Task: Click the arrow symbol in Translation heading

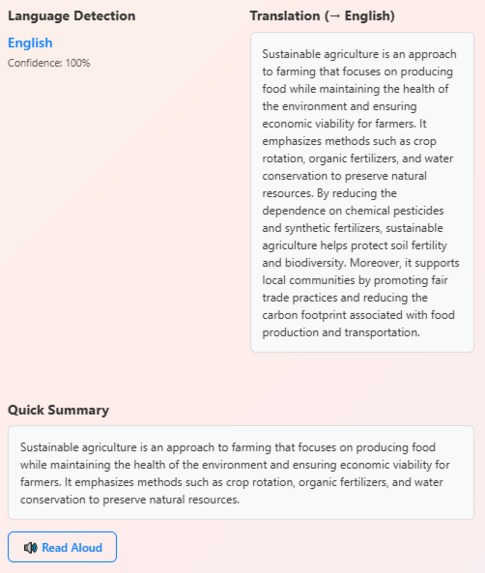Action: click(x=334, y=16)
